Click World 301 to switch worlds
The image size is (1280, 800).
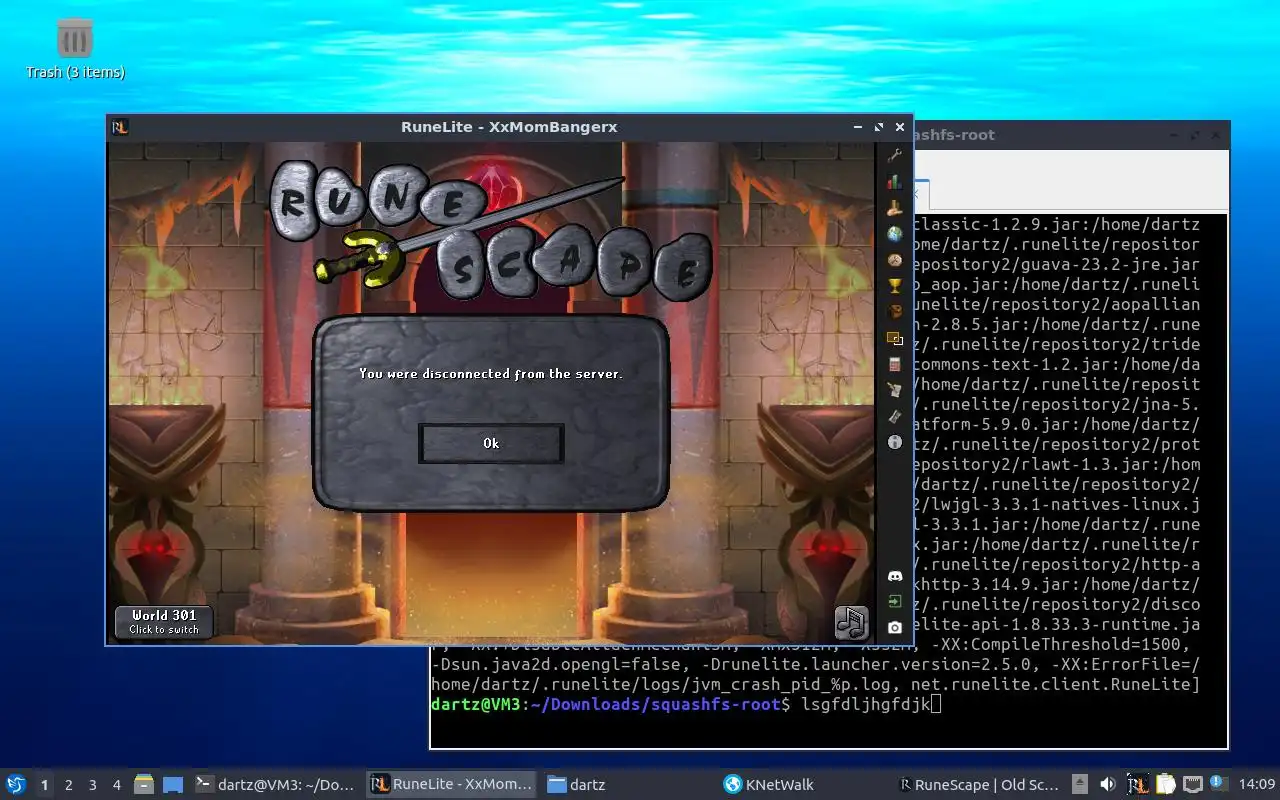[x=164, y=622]
